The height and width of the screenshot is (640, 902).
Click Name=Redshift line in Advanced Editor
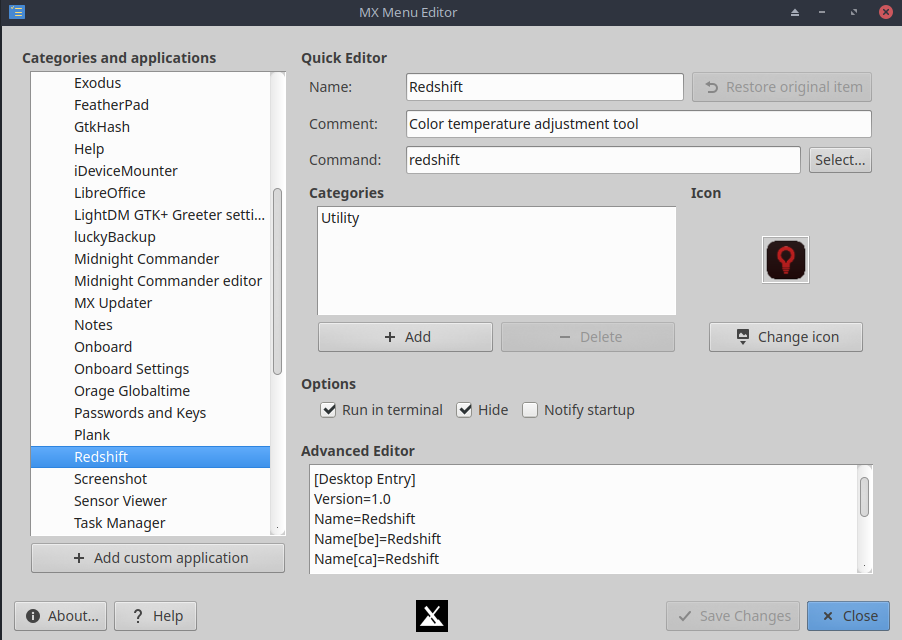365,519
